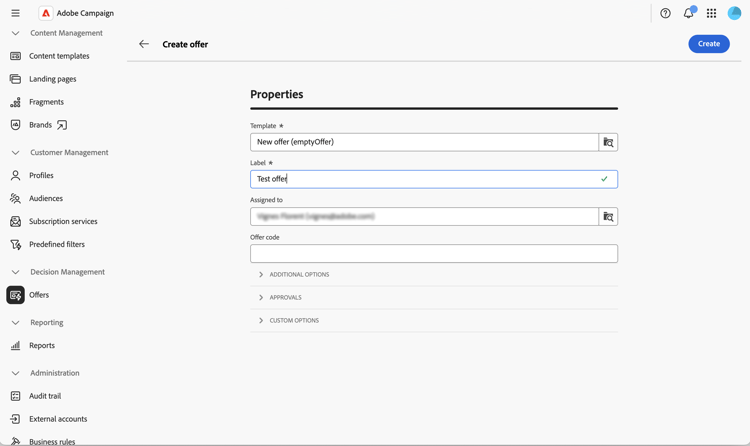Browse operators with the Assigned to search icon
The height and width of the screenshot is (446, 750).
click(608, 217)
